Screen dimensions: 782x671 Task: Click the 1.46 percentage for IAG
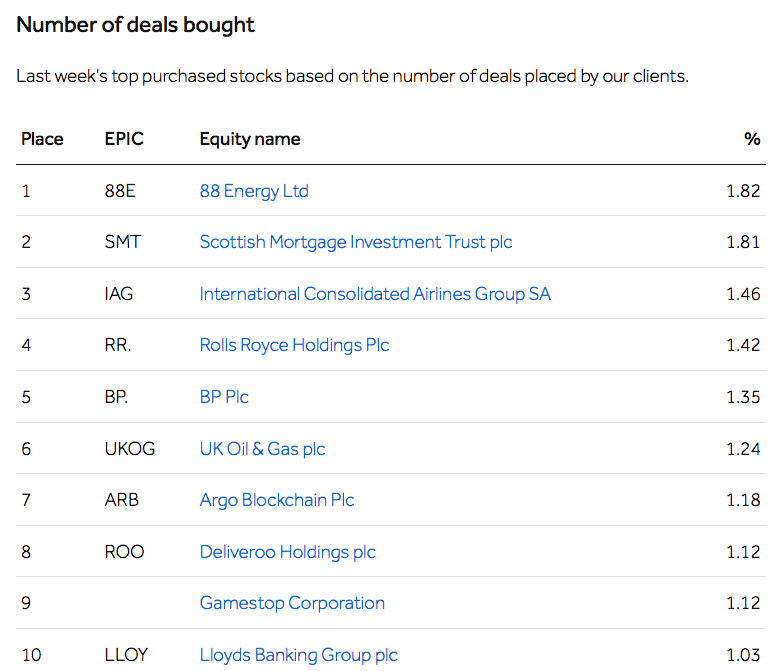743,294
